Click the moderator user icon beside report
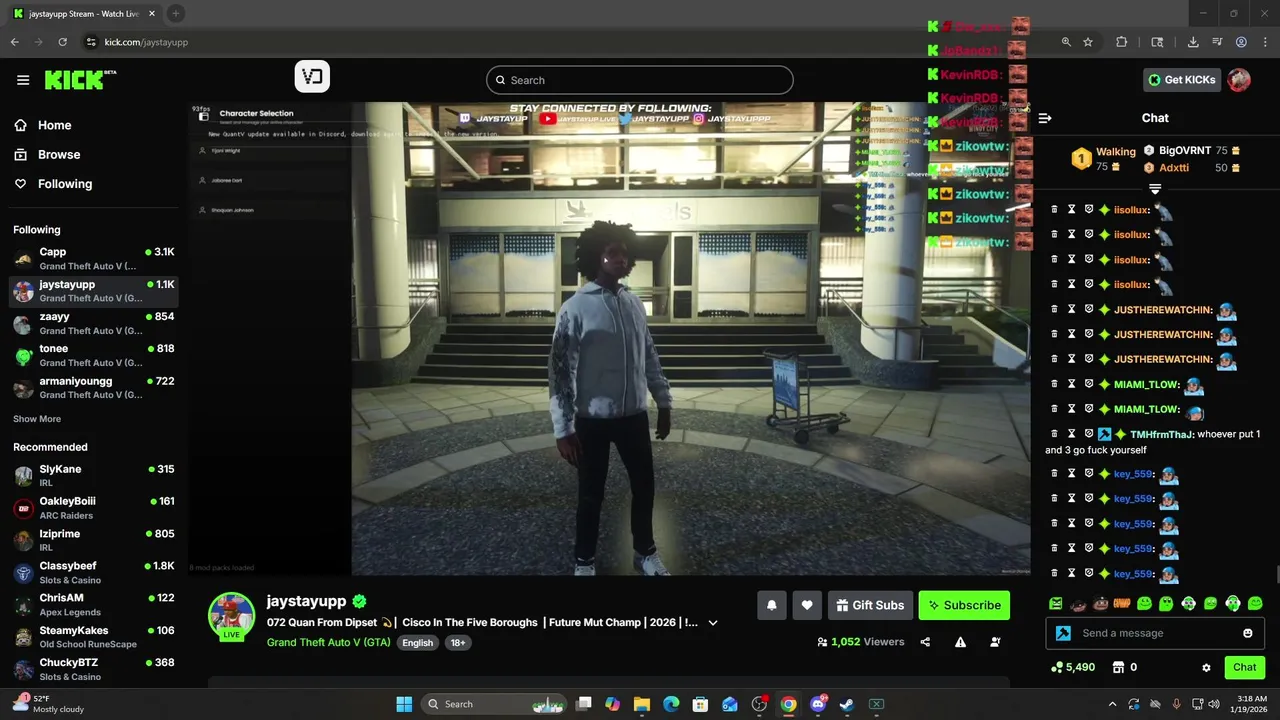The height and width of the screenshot is (720, 1280). [x=995, y=642]
